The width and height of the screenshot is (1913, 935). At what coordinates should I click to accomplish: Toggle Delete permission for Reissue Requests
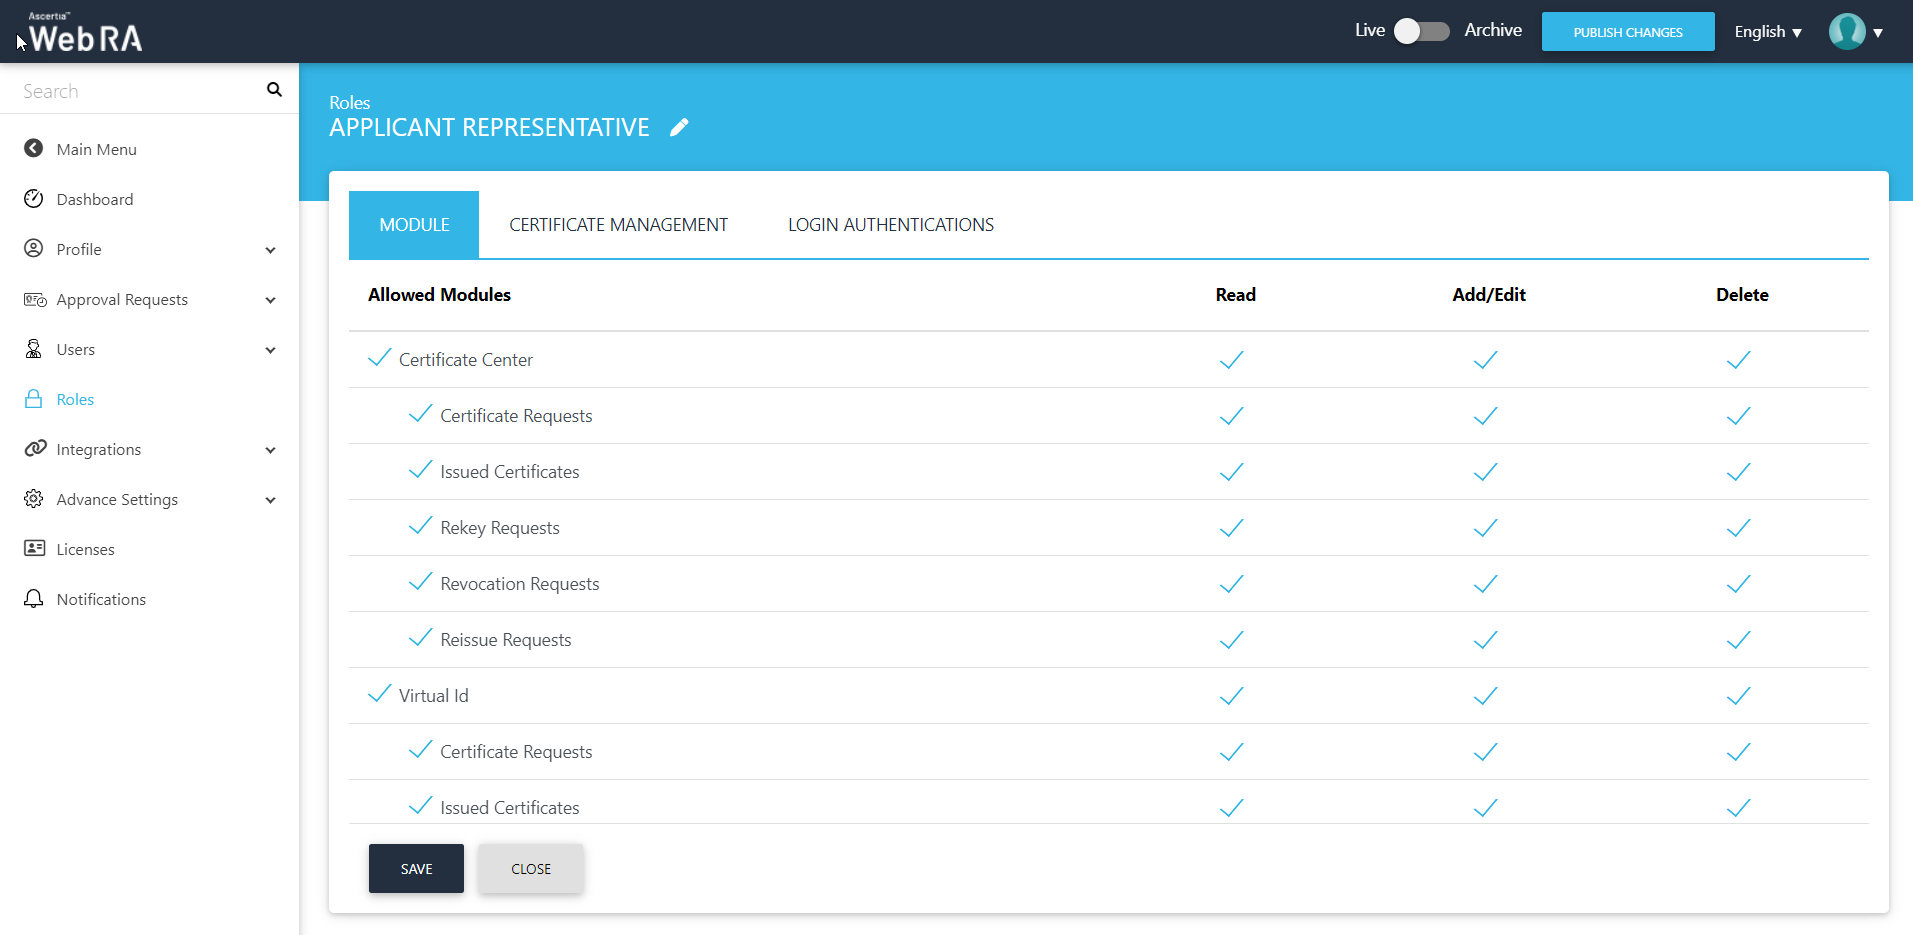1739,640
